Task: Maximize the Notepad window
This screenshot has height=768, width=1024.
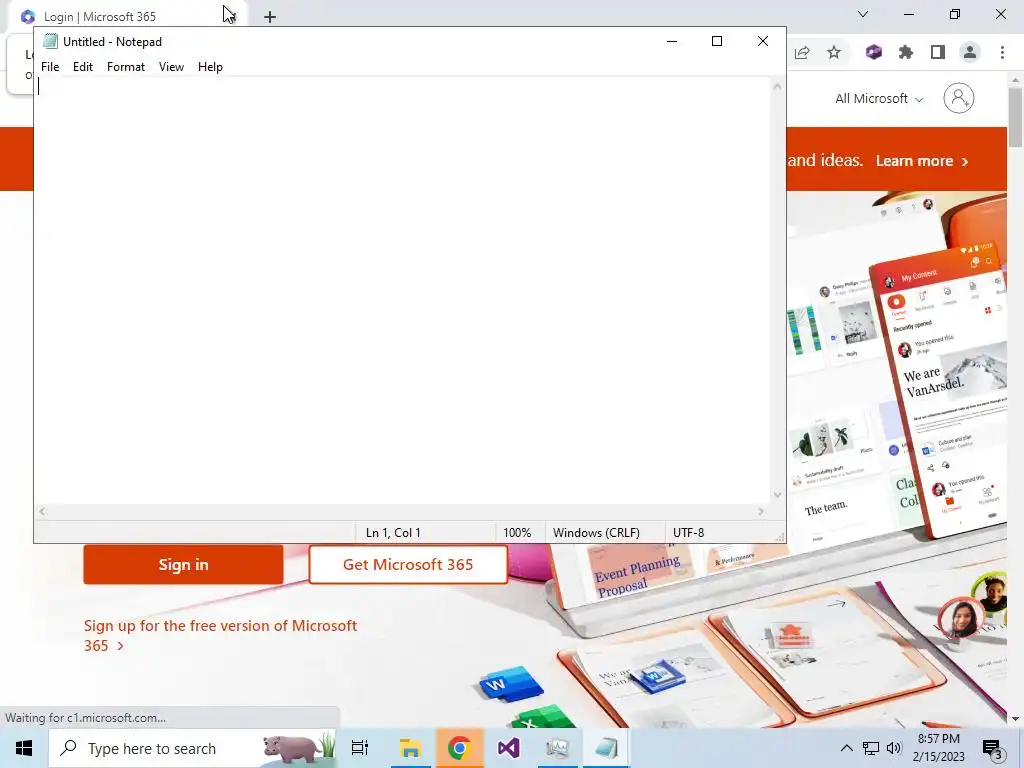Action: 717,41
